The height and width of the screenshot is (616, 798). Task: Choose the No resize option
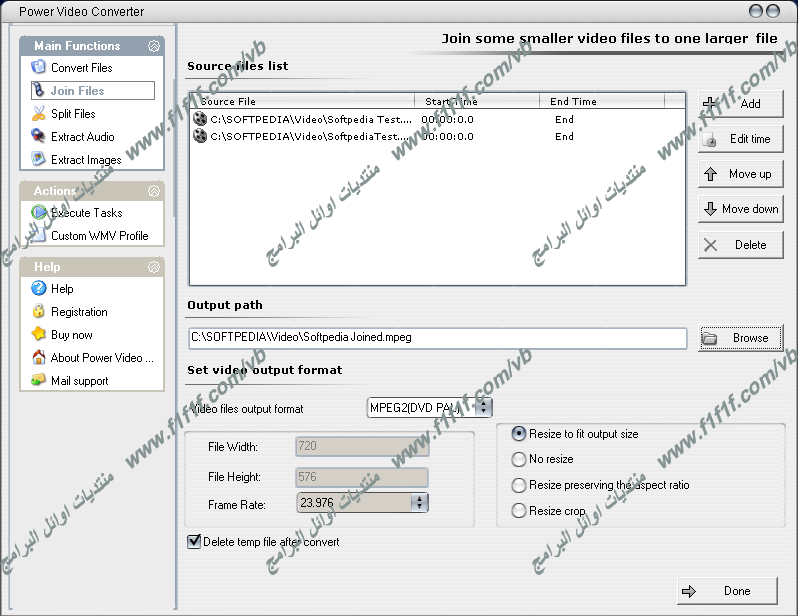(x=519, y=459)
